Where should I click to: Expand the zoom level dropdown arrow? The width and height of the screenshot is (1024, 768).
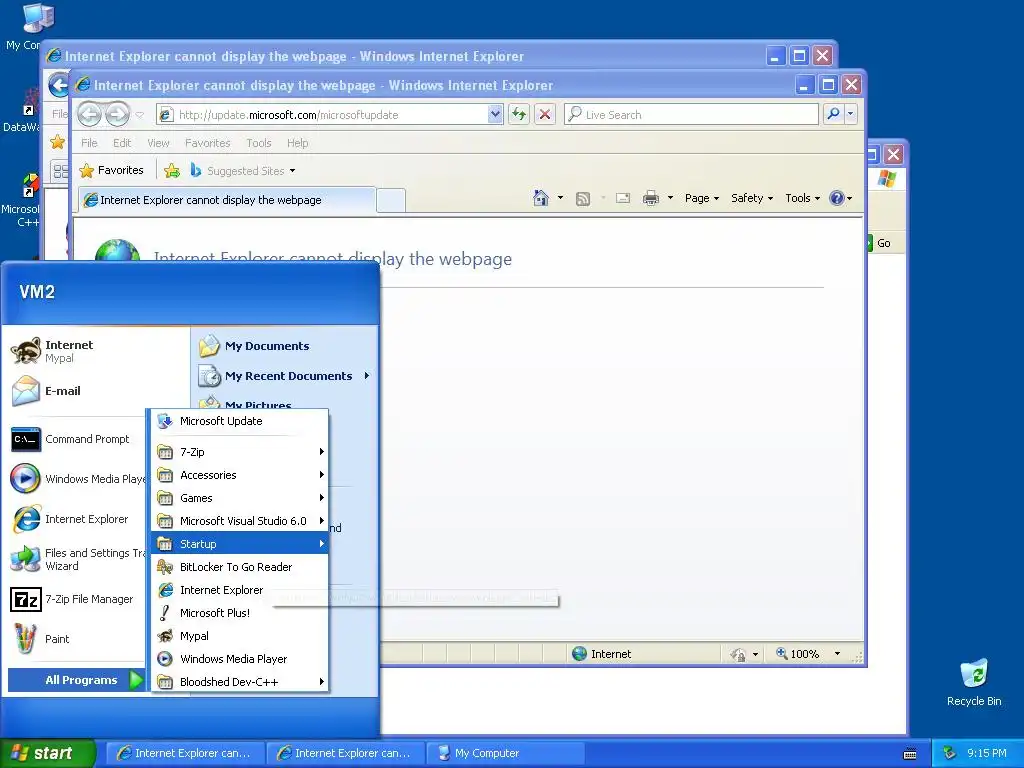837,654
